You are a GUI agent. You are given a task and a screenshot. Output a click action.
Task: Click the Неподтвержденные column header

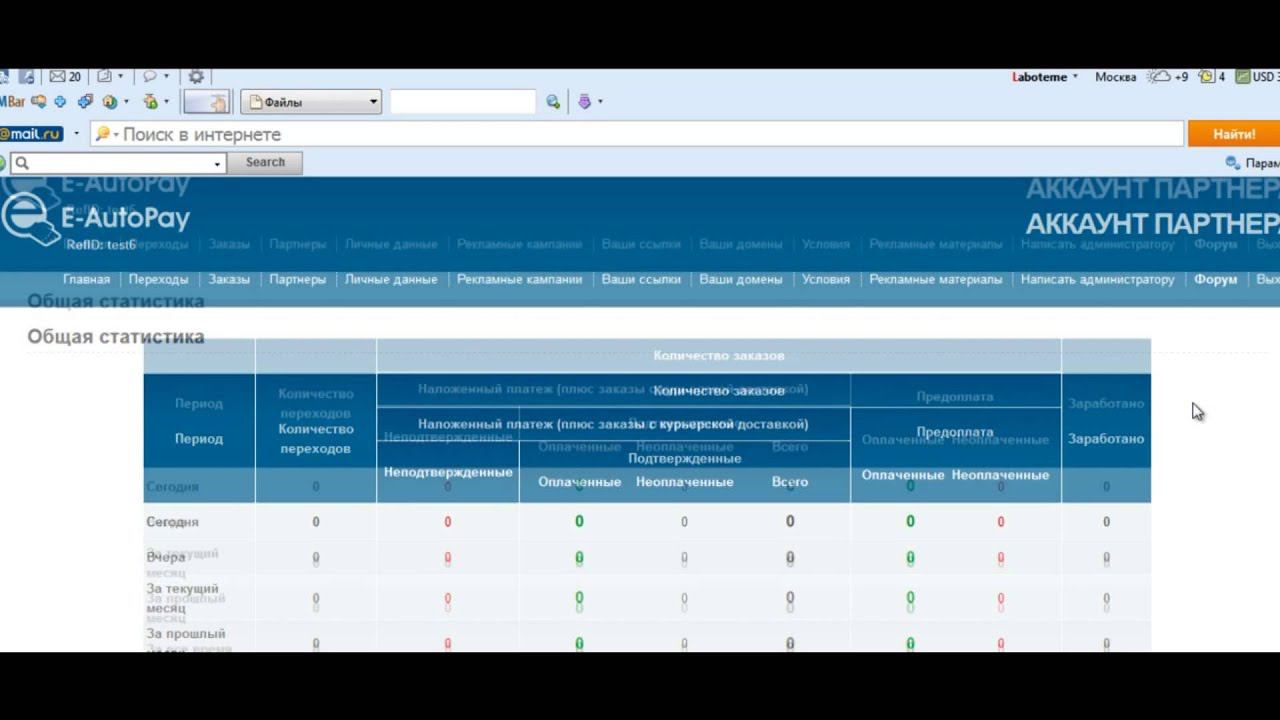(x=448, y=472)
